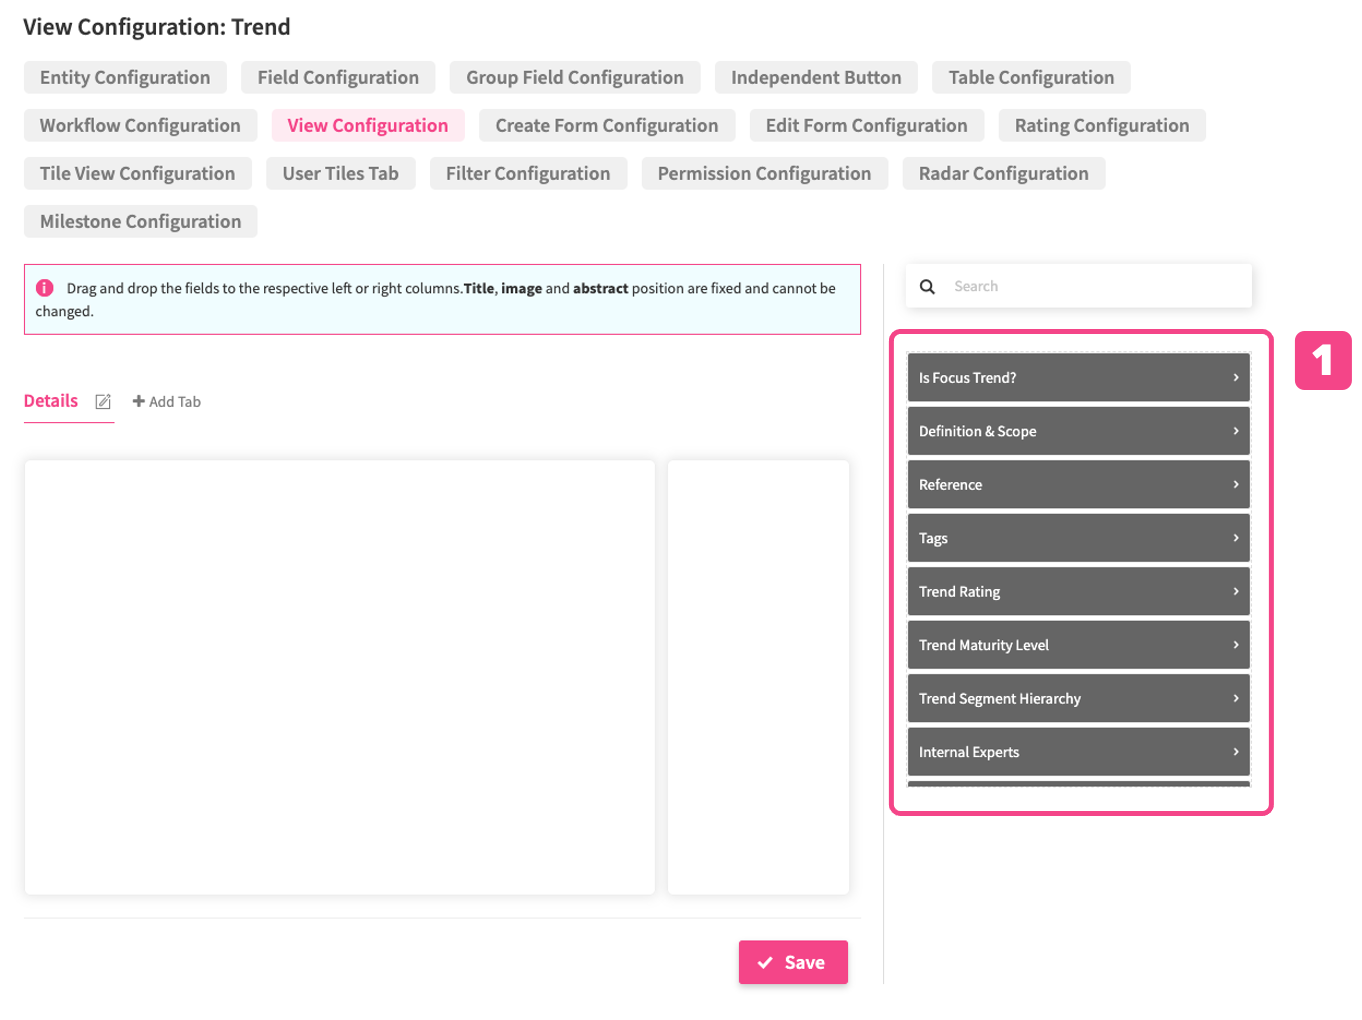The height and width of the screenshot is (1020, 1362).
Task: Click the pink info icon in notice
Action: point(45,288)
